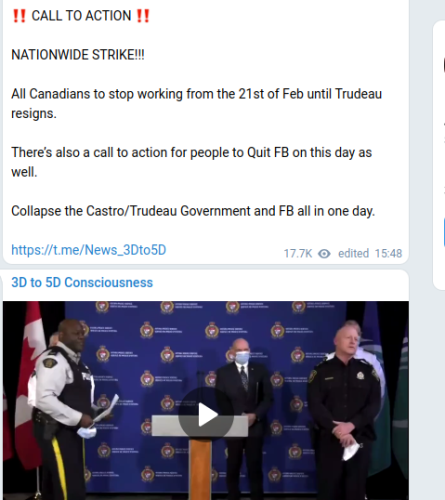The height and width of the screenshot is (500, 445).
Task: Click the Quit FB call to action paragraph
Action: tap(191, 162)
